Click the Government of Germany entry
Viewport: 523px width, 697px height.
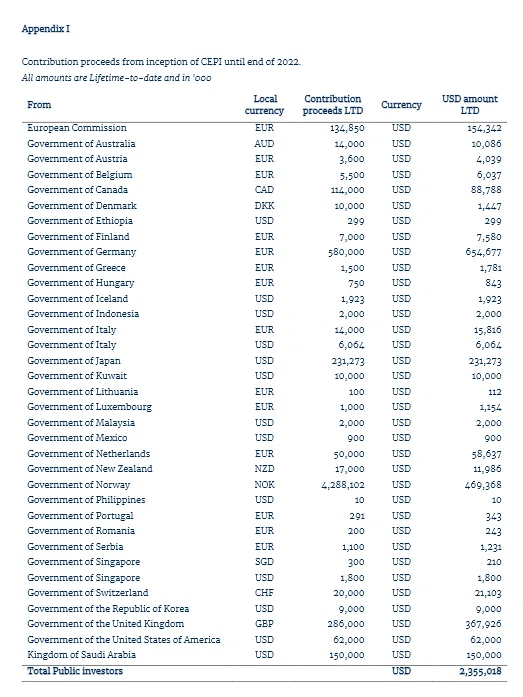(82, 252)
